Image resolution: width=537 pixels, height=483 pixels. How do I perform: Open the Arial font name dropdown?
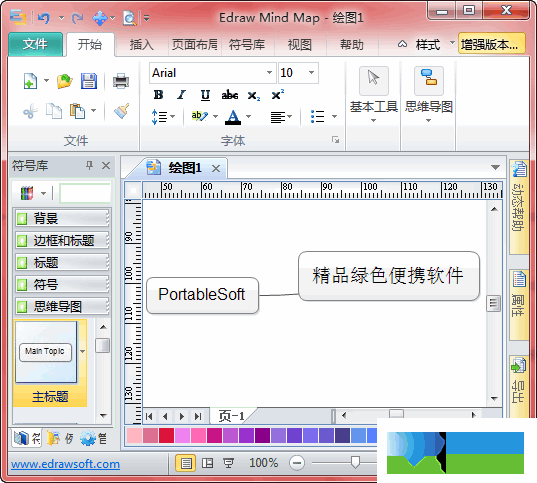(270, 73)
